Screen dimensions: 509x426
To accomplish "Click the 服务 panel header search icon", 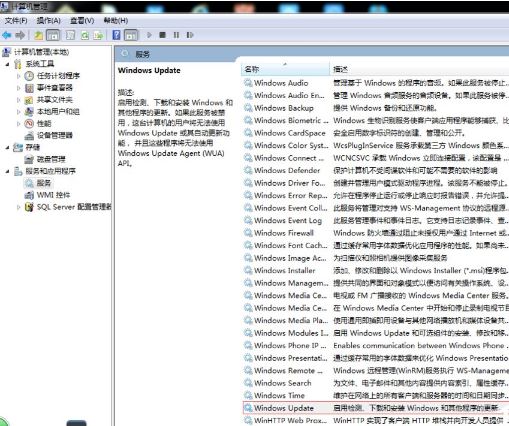I will [x=125, y=53].
